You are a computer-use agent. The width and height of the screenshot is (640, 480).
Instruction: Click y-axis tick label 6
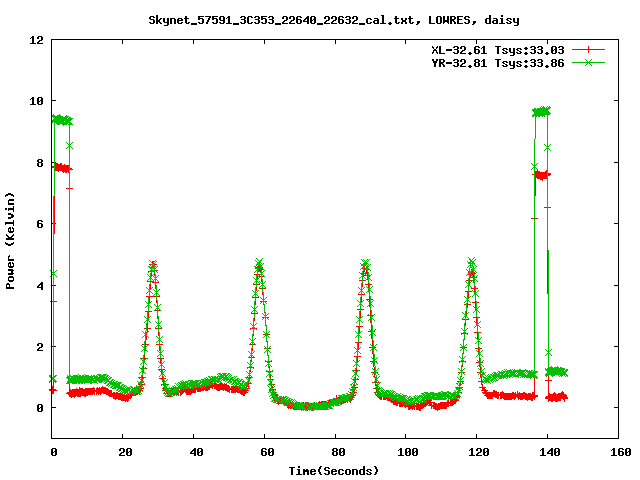pyautogui.click(x=40, y=224)
